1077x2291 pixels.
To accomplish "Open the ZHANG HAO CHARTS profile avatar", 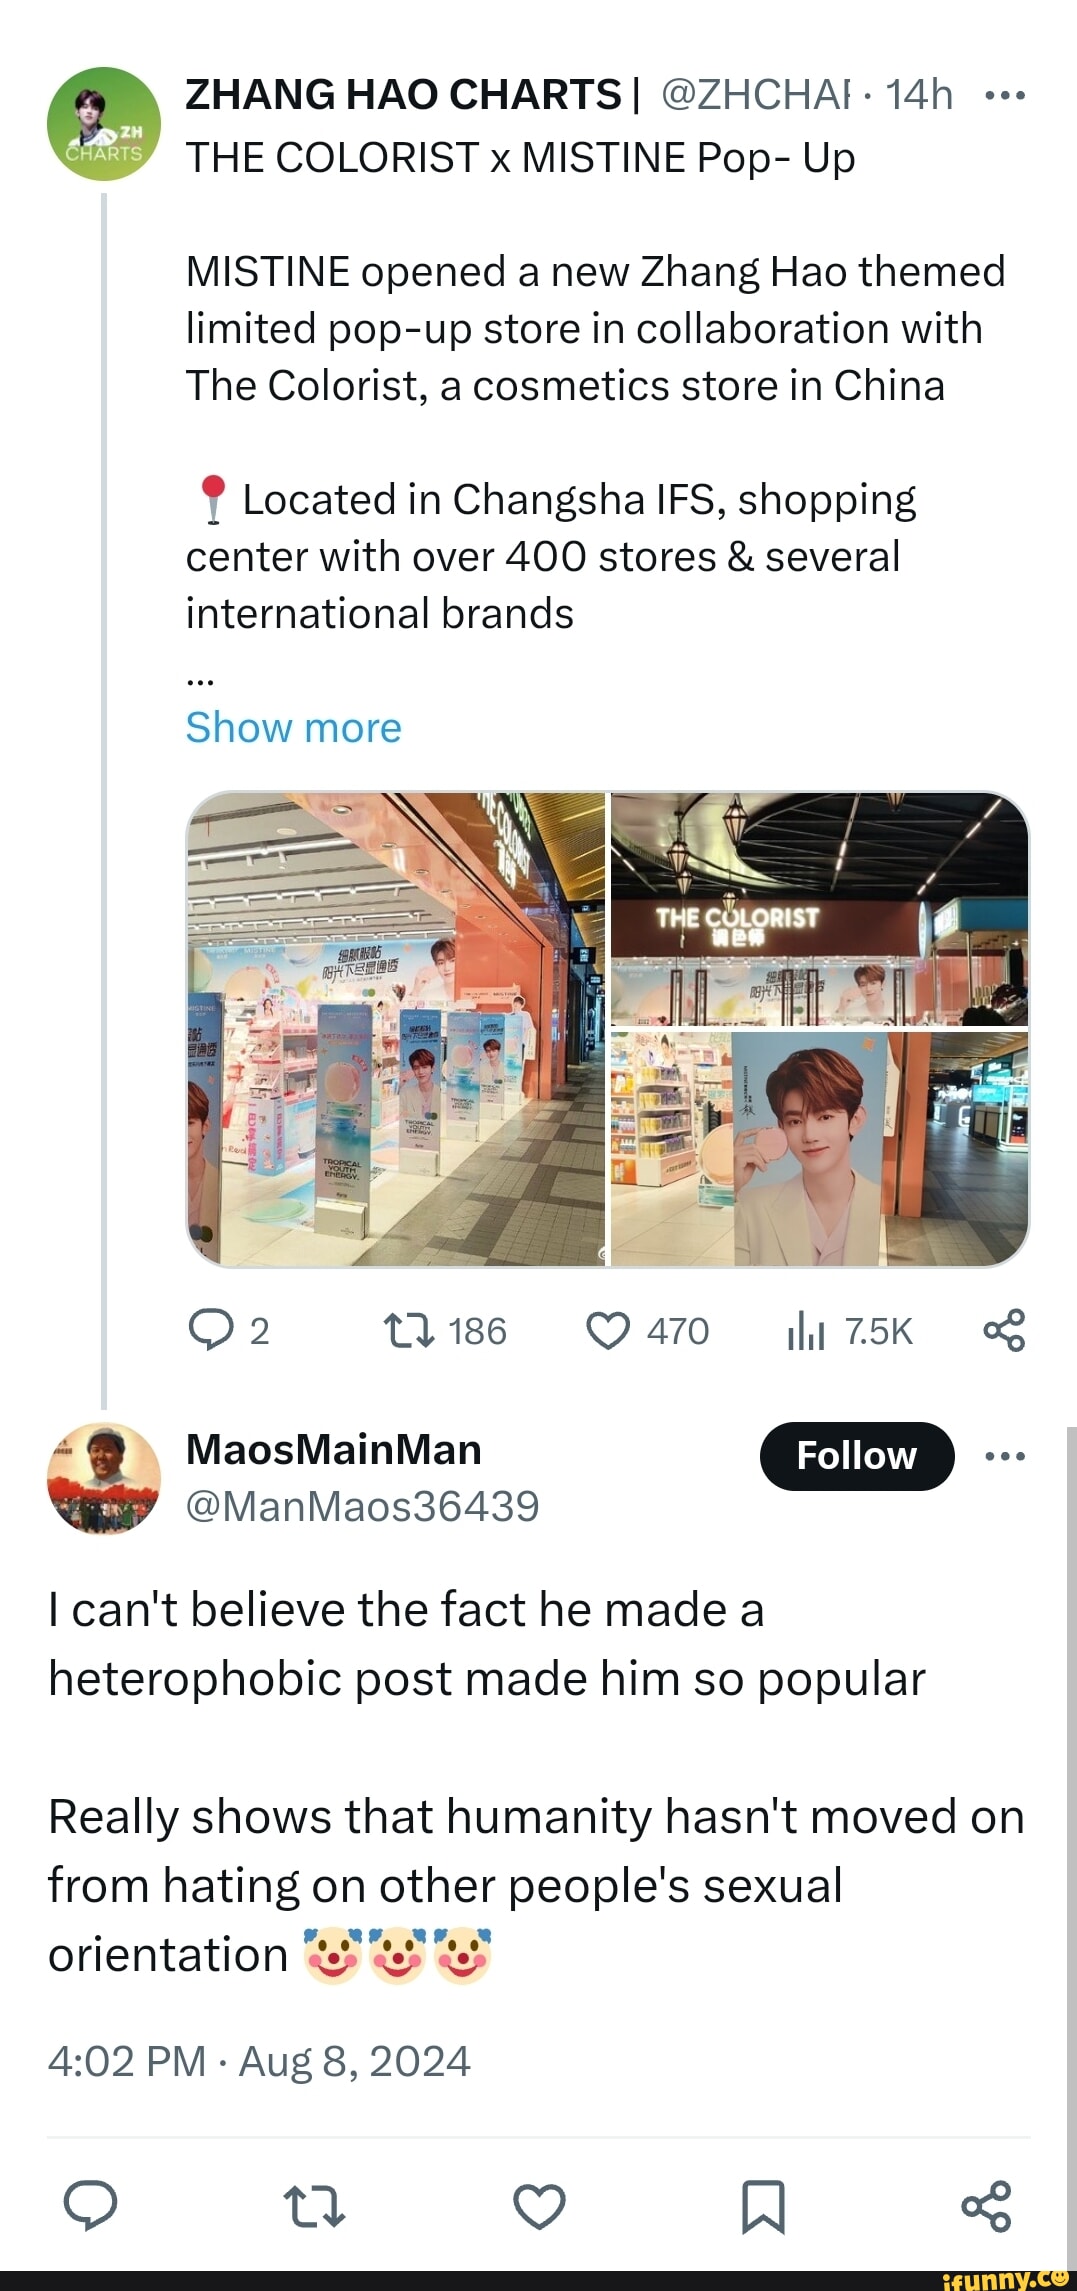I will 104,124.
